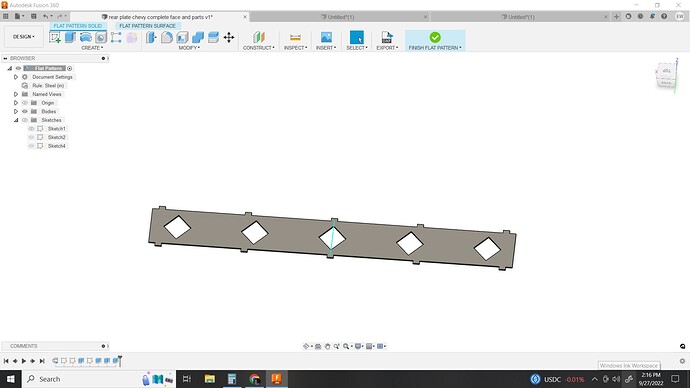Viewport: 690px width, 388px height.
Task: Click the Extrude tool icon
Action: (x=70, y=37)
